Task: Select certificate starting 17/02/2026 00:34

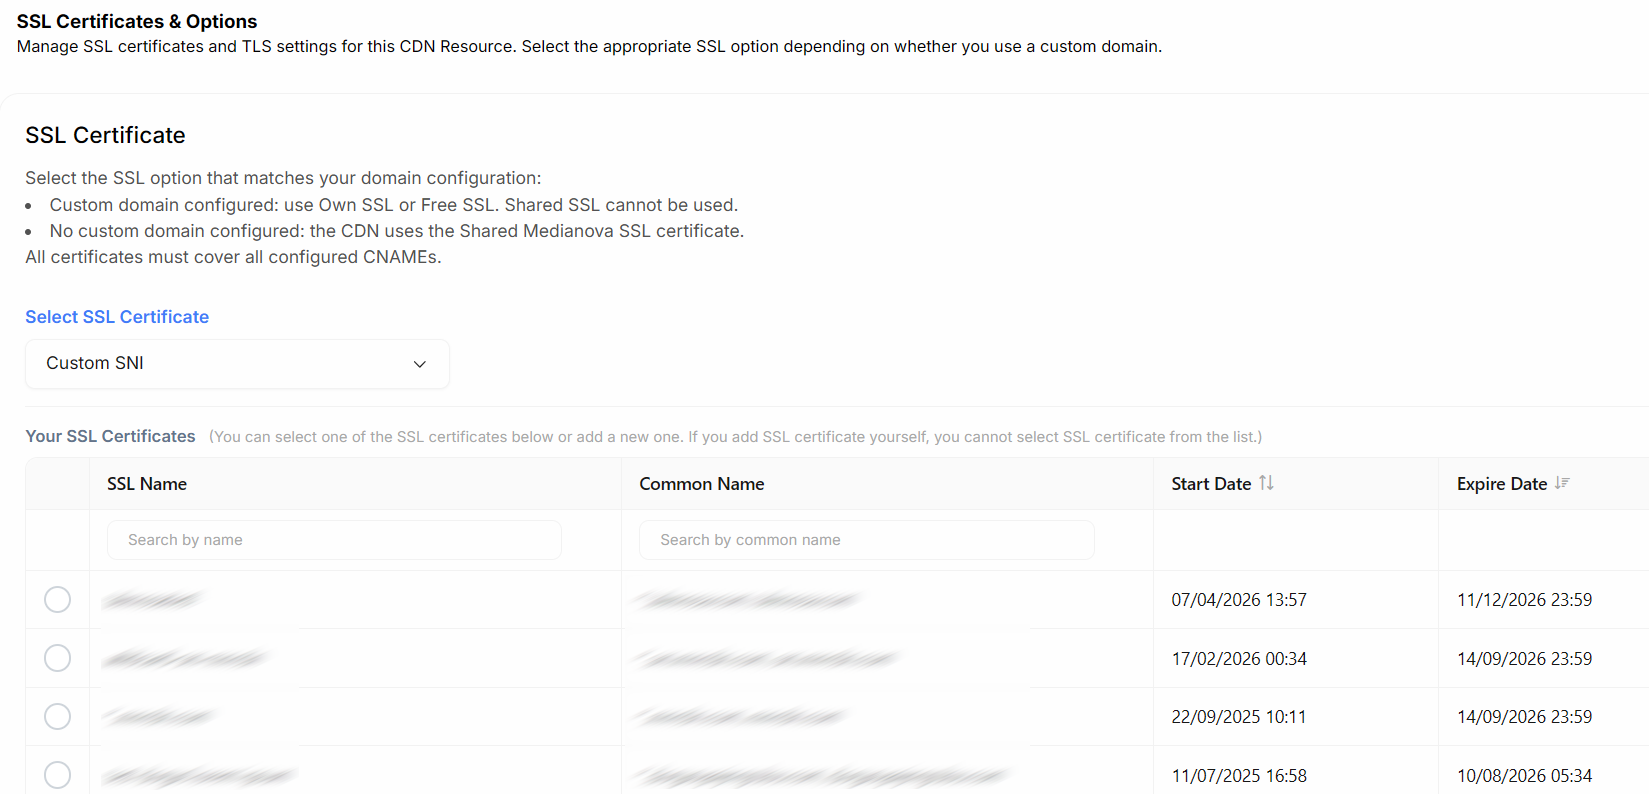Action: coord(58,658)
